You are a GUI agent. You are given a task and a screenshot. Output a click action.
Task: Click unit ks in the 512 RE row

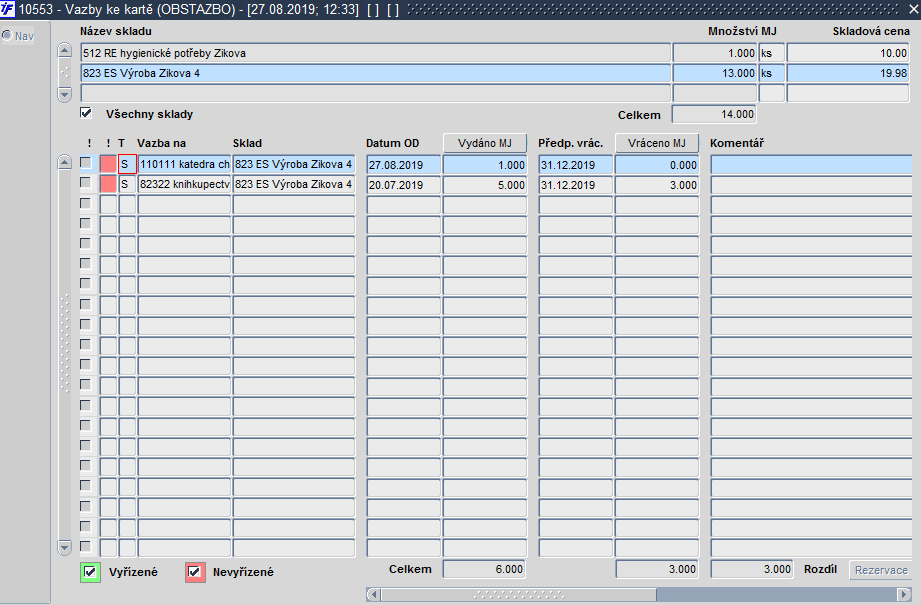point(772,53)
